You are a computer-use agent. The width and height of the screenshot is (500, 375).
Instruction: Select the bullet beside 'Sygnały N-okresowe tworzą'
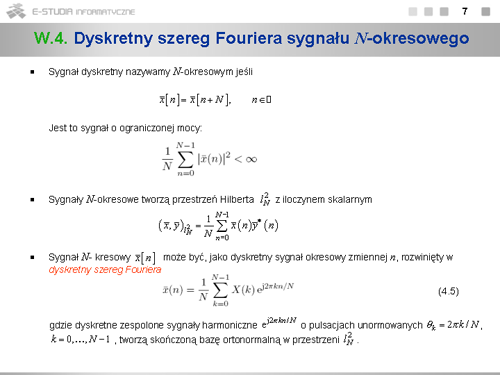click(x=32, y=200)
